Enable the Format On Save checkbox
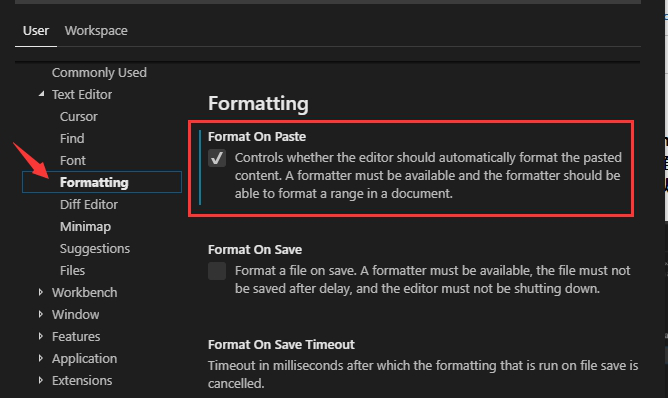Viewport: 668px width, 413px height. 217,272
